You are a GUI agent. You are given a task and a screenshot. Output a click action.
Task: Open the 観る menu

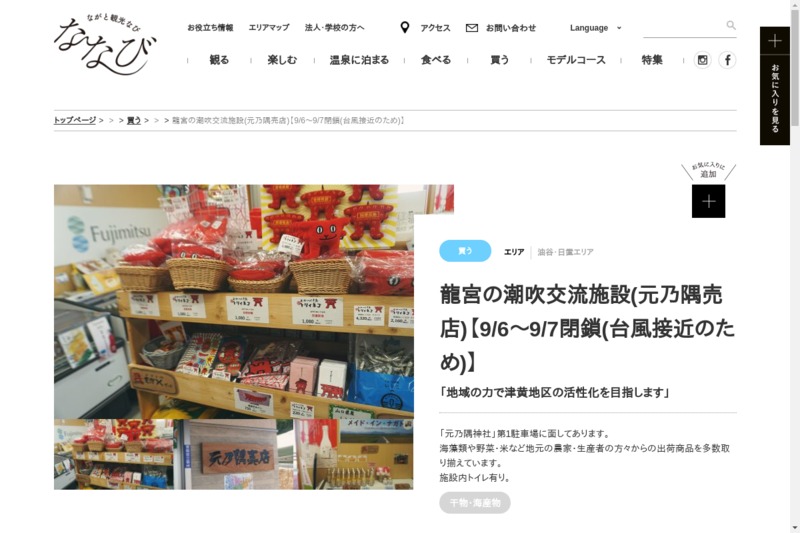coord(219,60)
